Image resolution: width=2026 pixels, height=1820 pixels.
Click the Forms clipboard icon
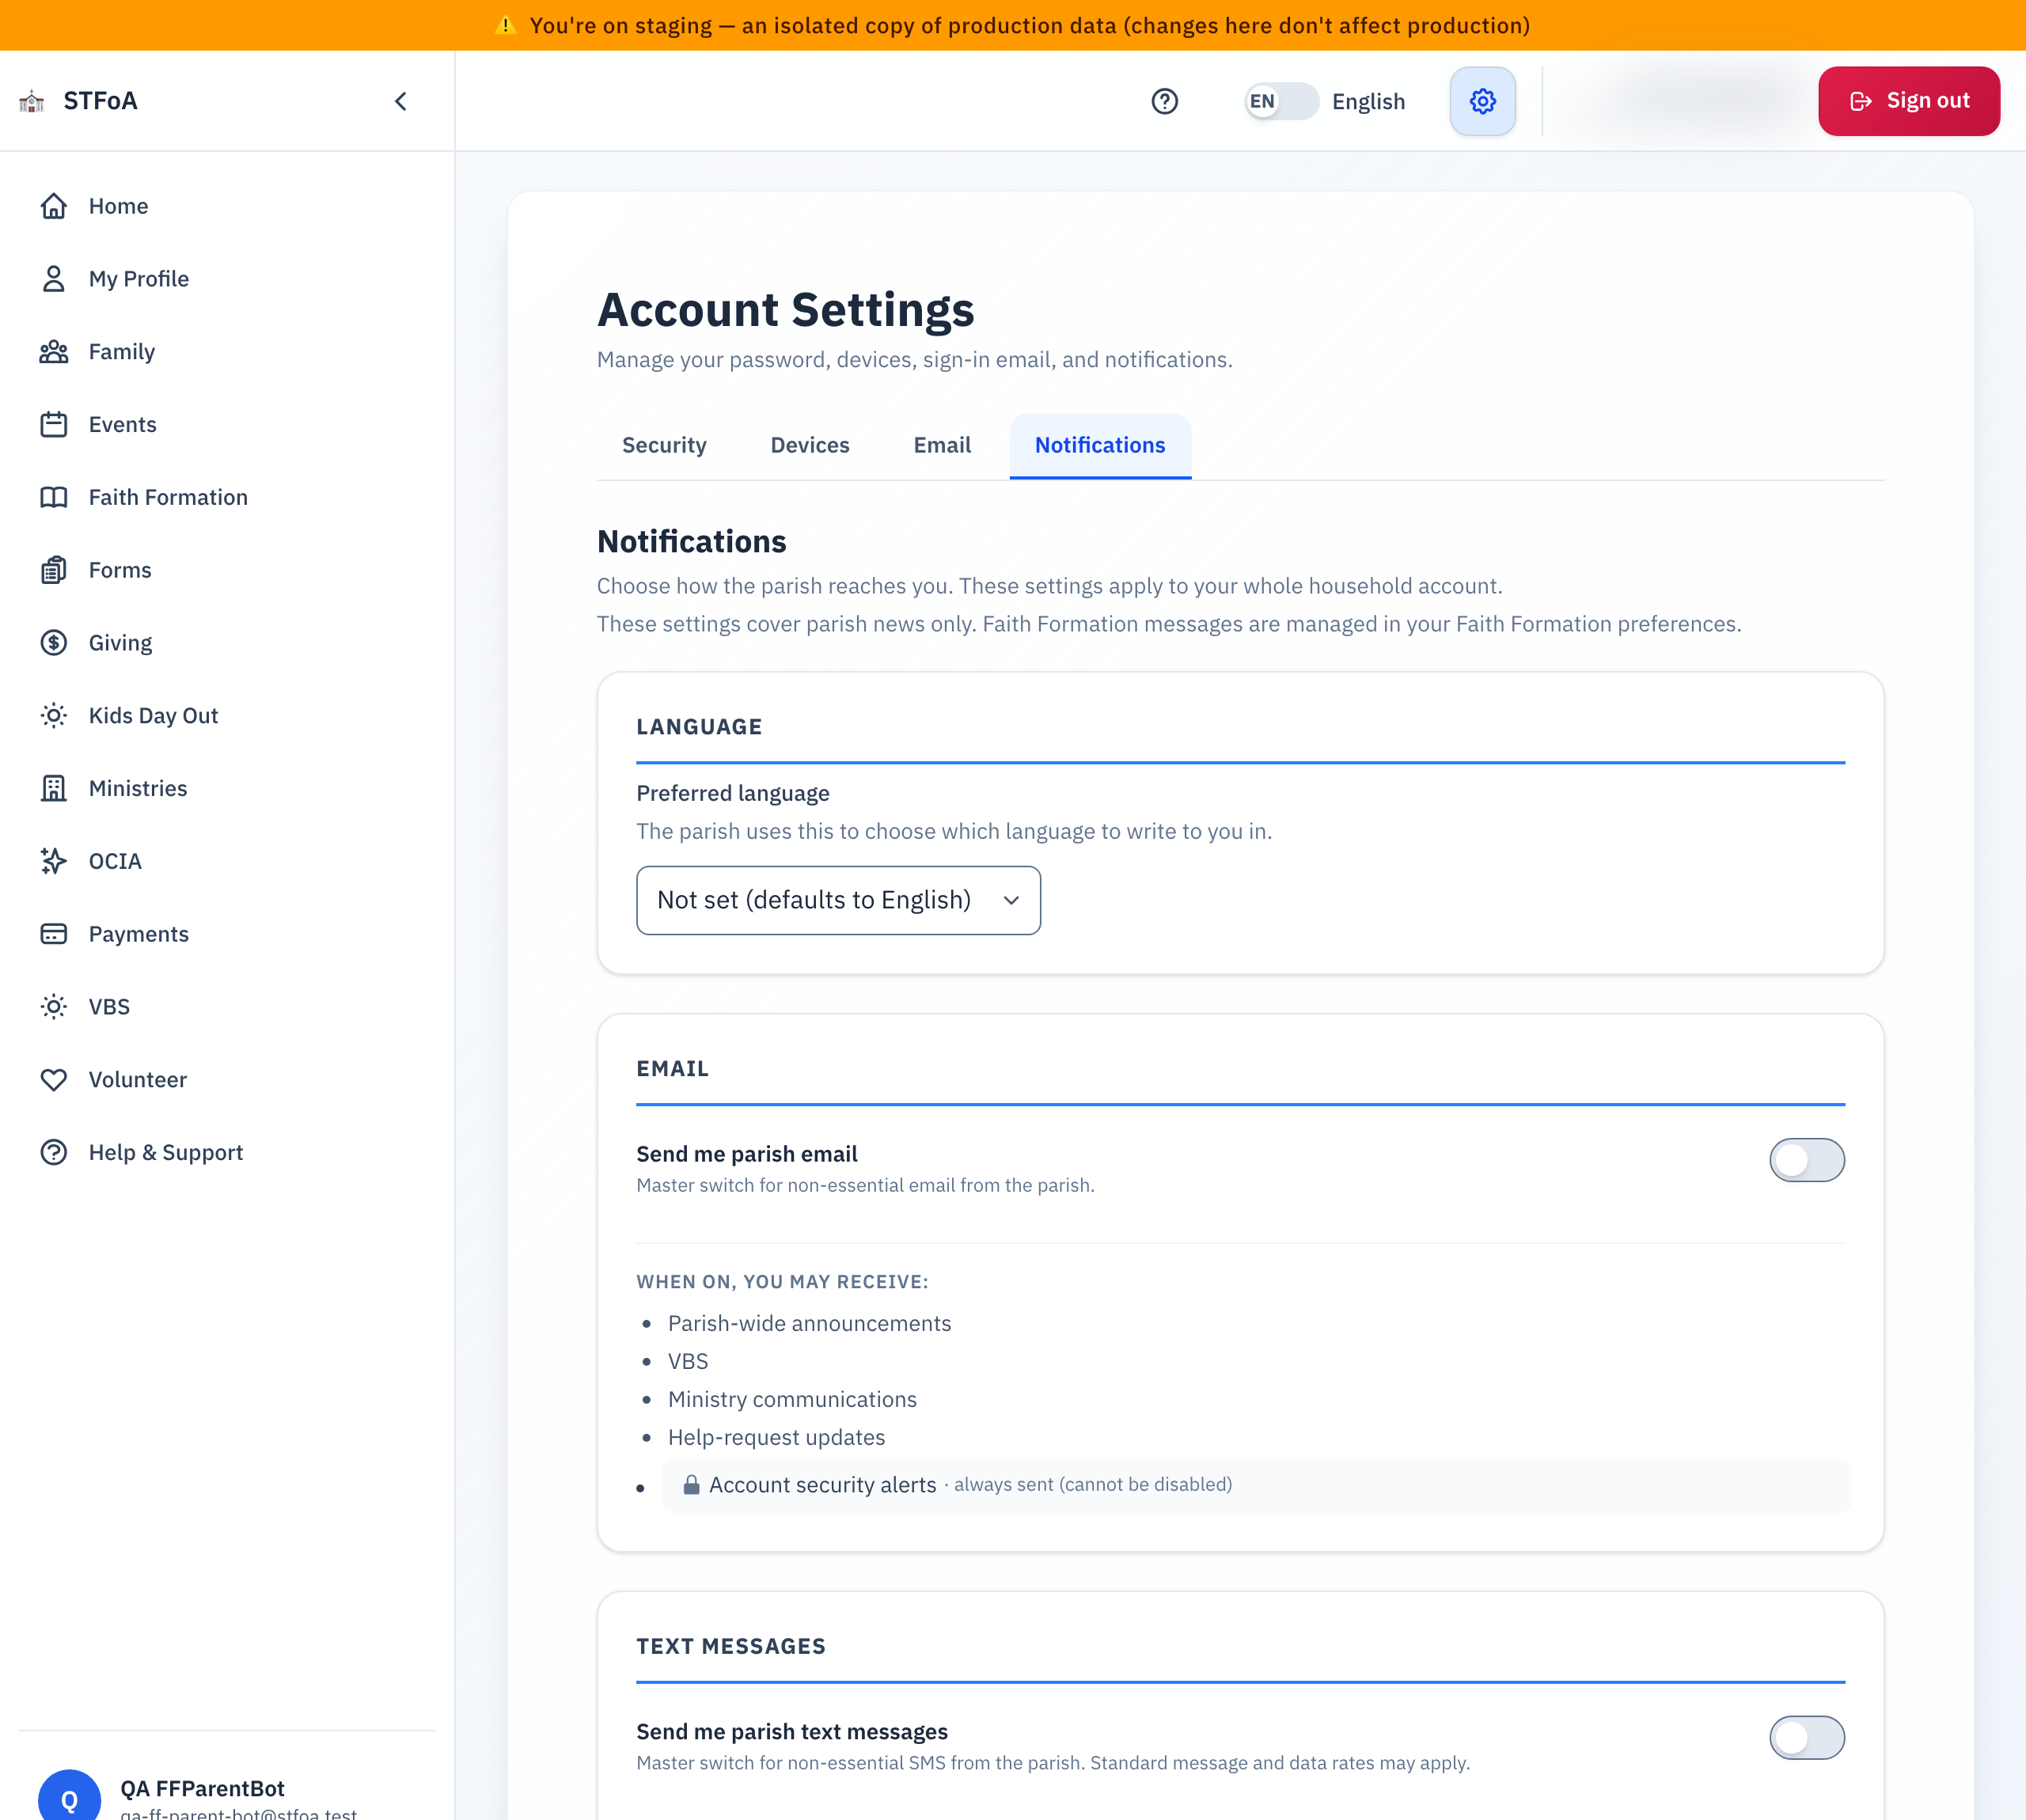54,570
